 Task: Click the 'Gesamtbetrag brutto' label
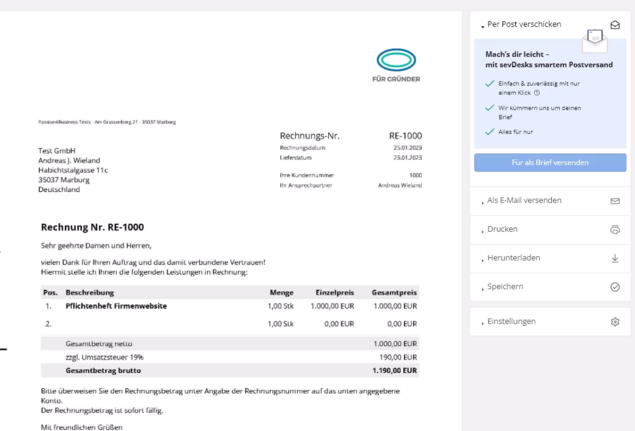point(103,371)
